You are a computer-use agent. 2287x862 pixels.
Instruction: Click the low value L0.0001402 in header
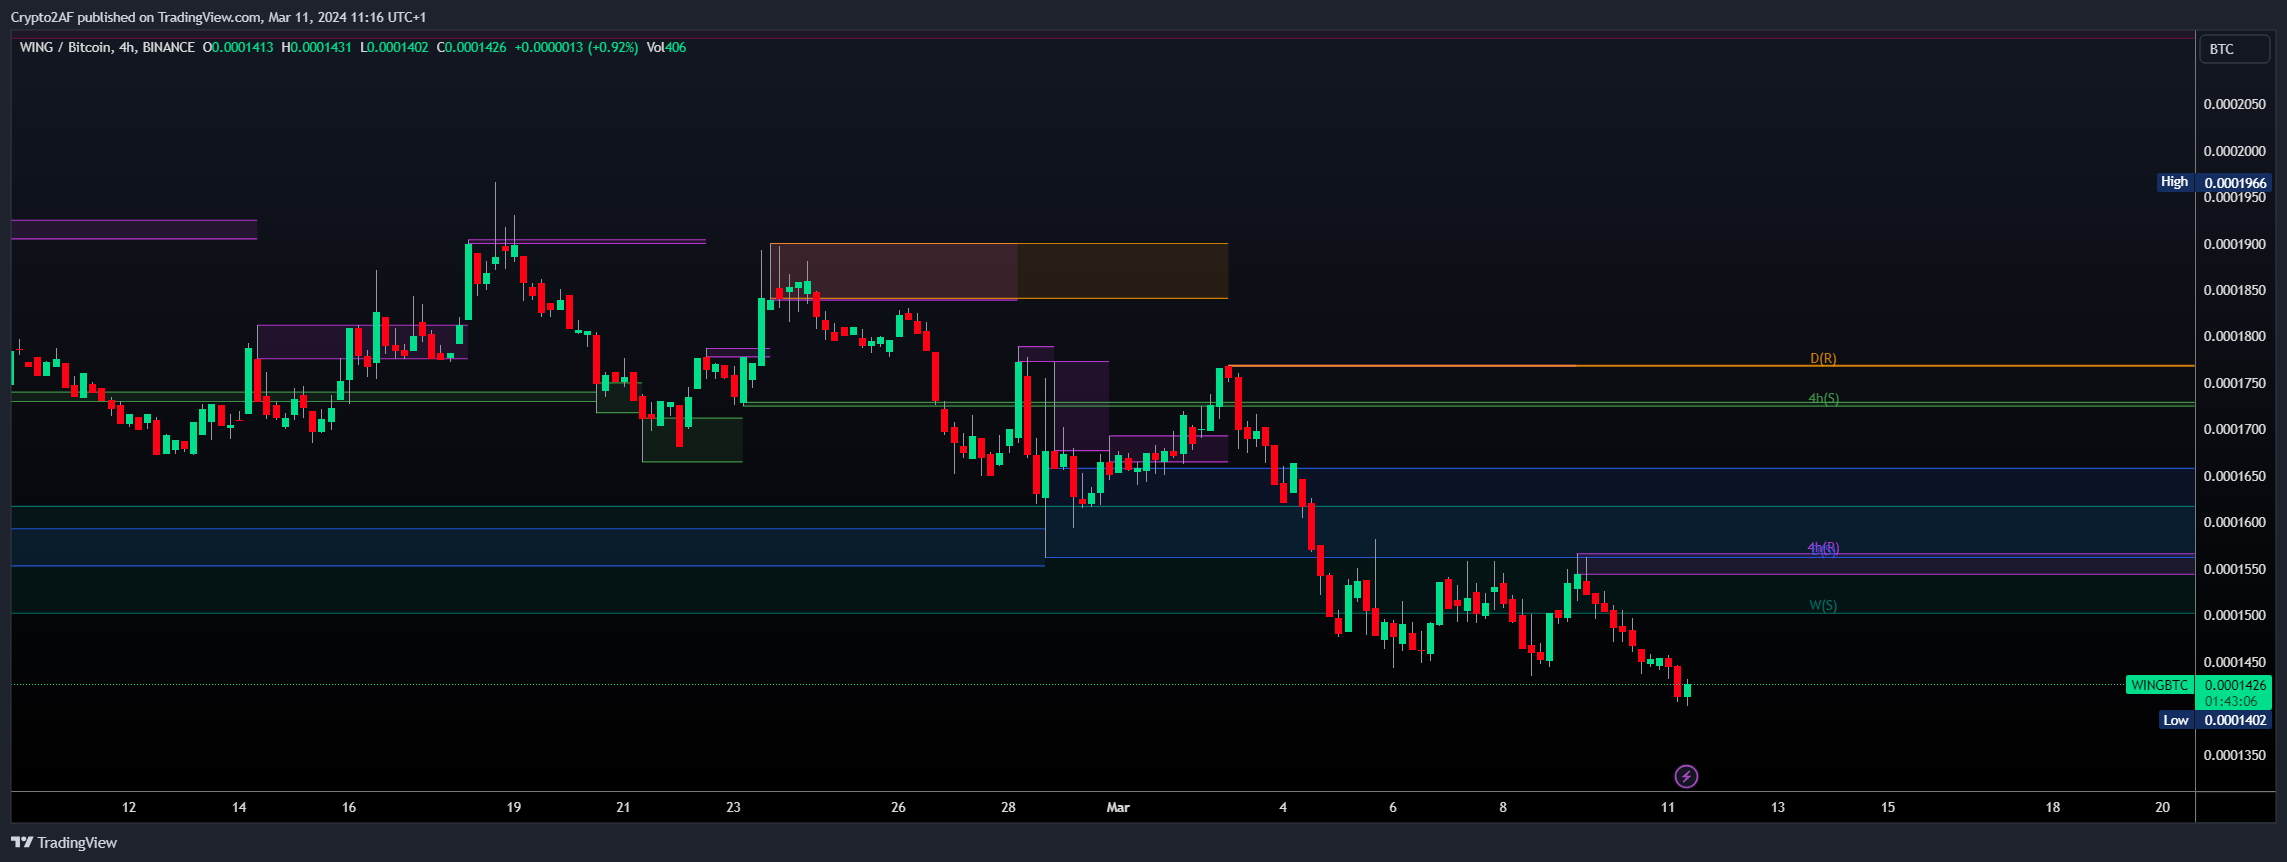[394, 47]
